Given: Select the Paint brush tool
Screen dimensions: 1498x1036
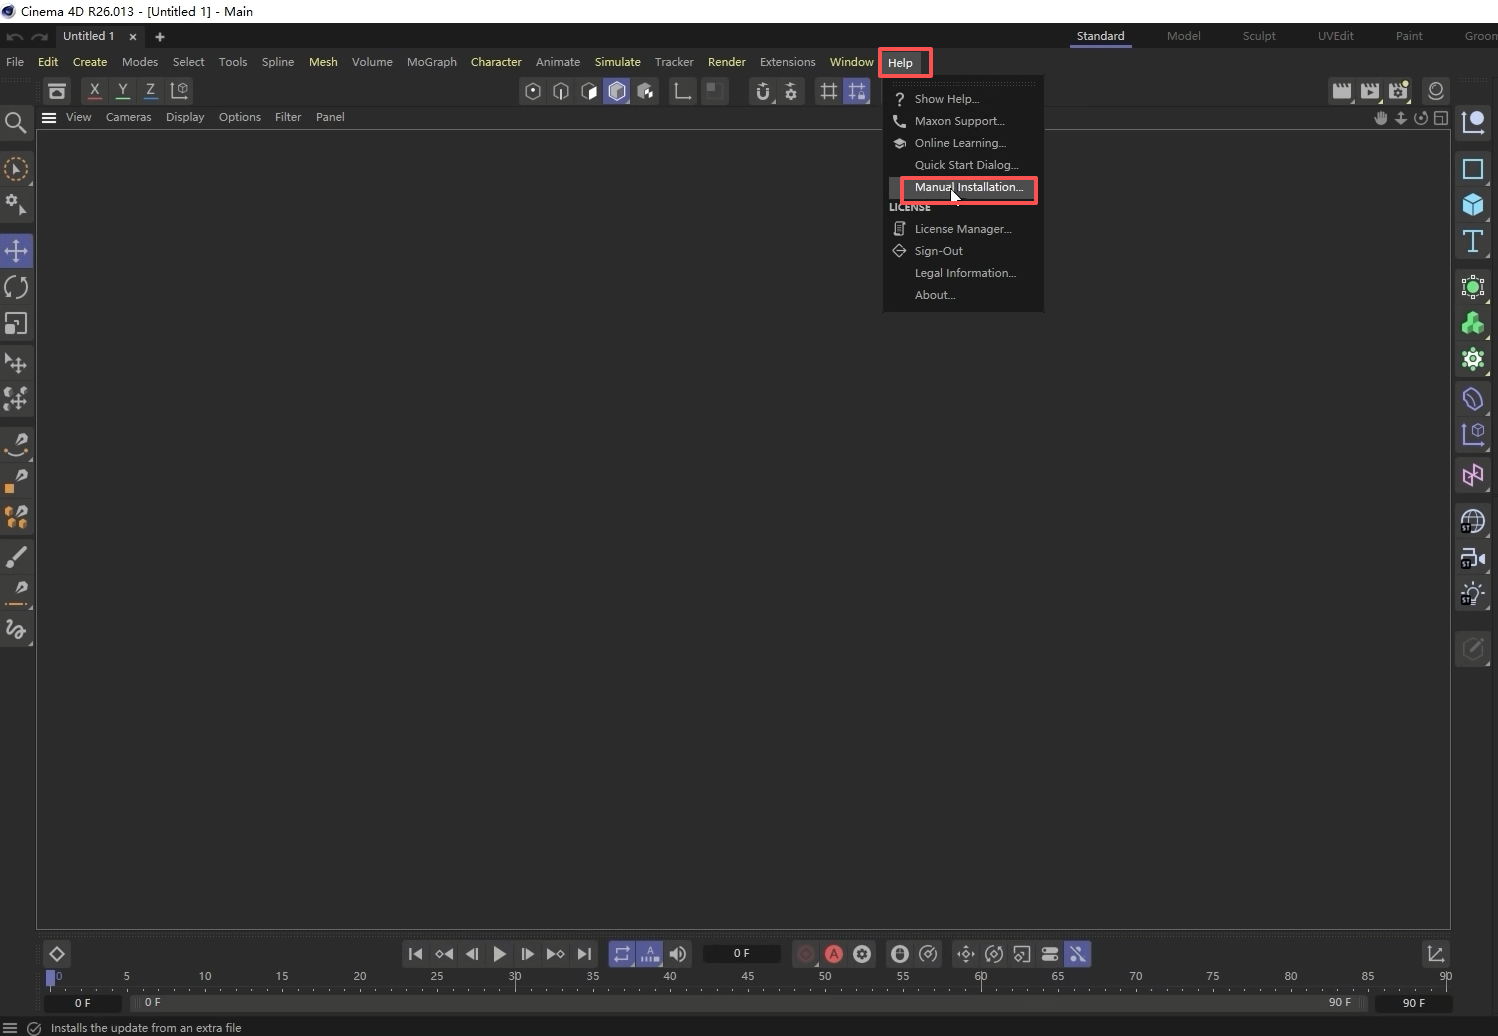Looking at the screenshot, I should (16, 557).
